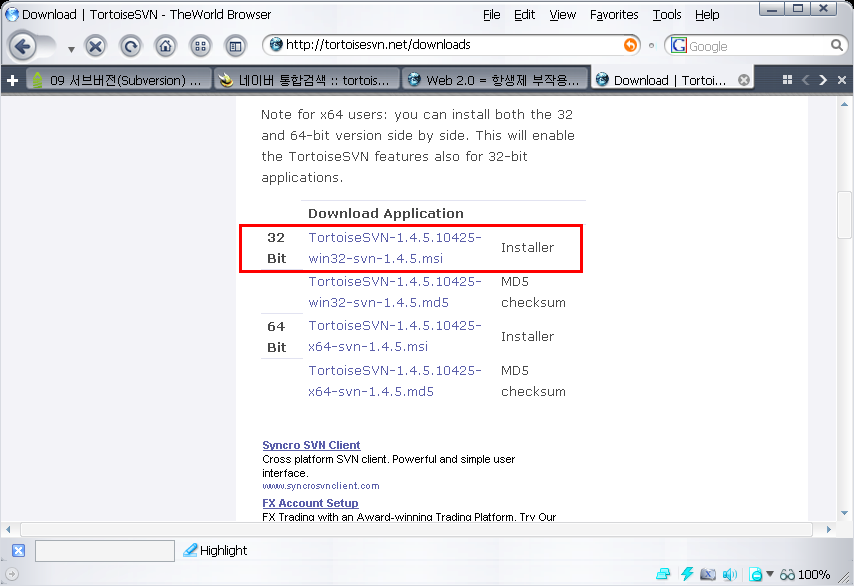Click the horizontal scrollbar right arrow
Viewport: 854px width, 586px height.
tap(829, 529)
